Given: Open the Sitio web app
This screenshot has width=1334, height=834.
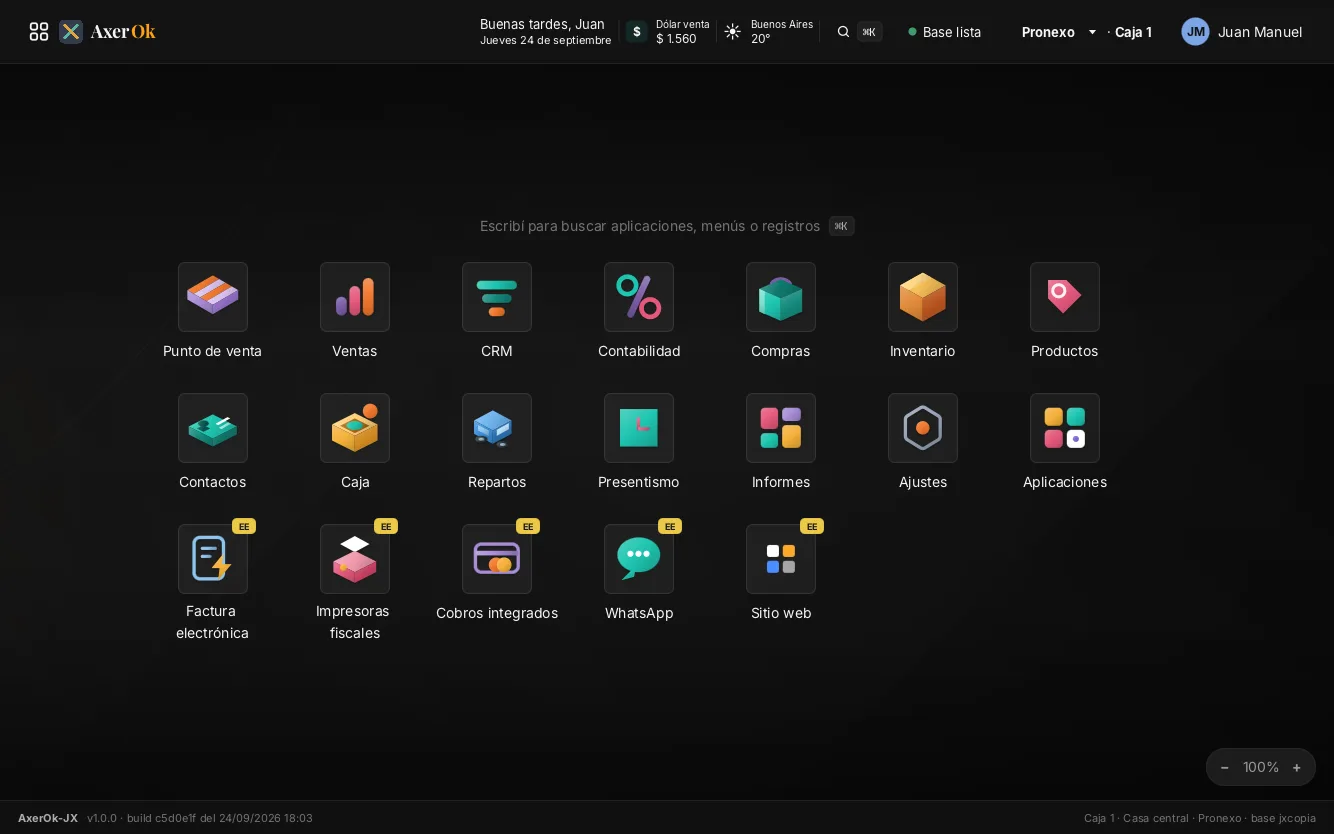Looking at the screenshot, I should pyautogui.click(x=781, y=559).
